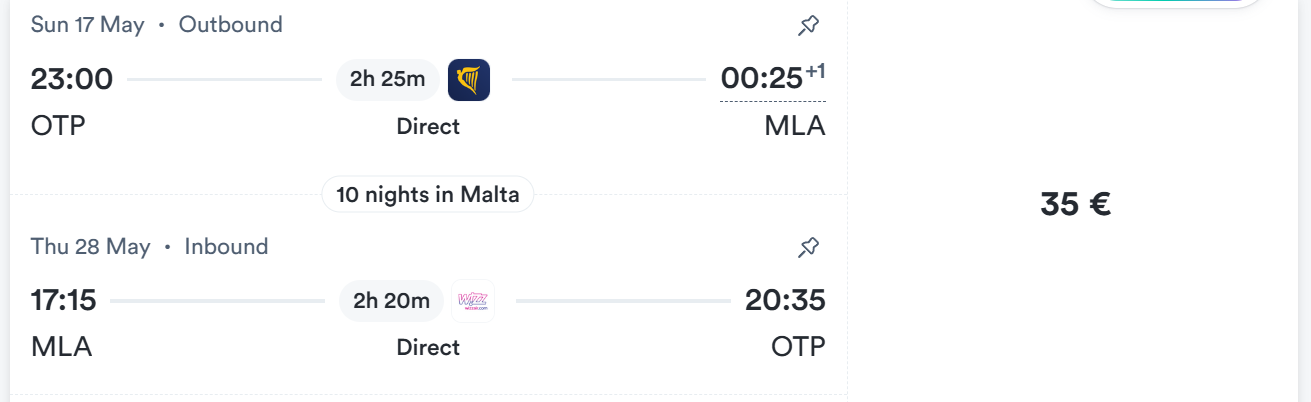The width and height of the screenshot is (1311, 402).
Task: Click the inbound Direct label
Action: (428, 348)
